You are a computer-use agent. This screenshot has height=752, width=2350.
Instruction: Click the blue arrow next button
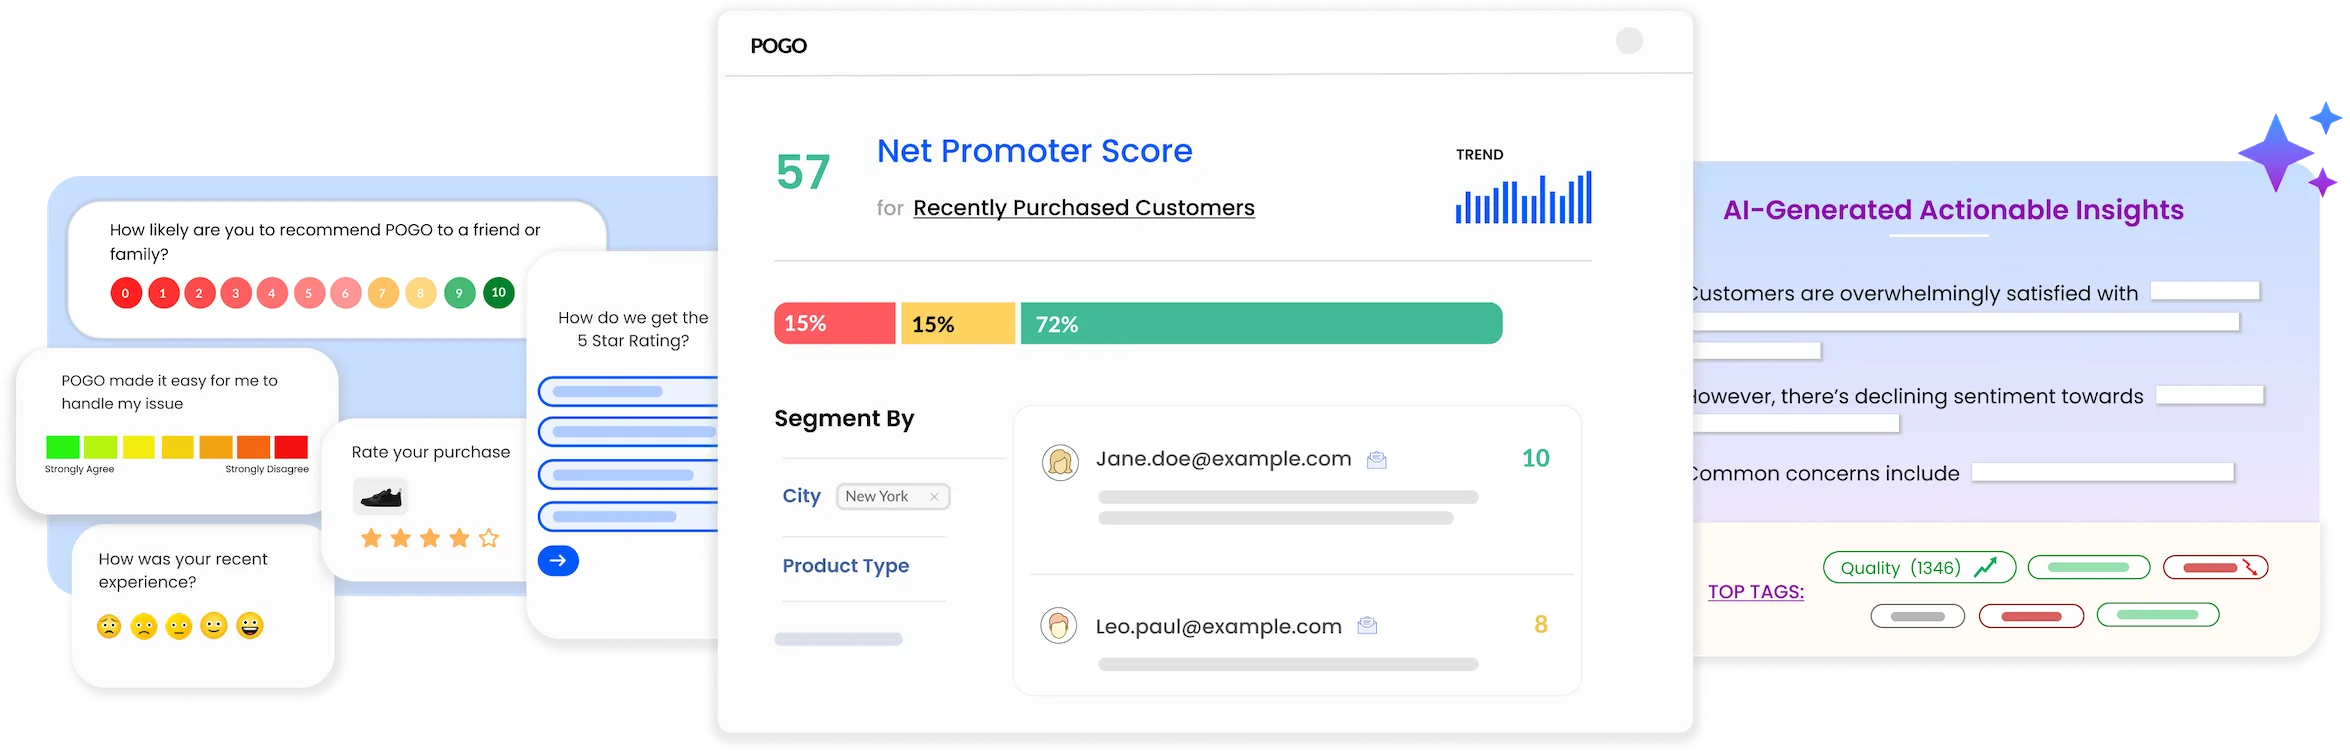click(558, 561)
